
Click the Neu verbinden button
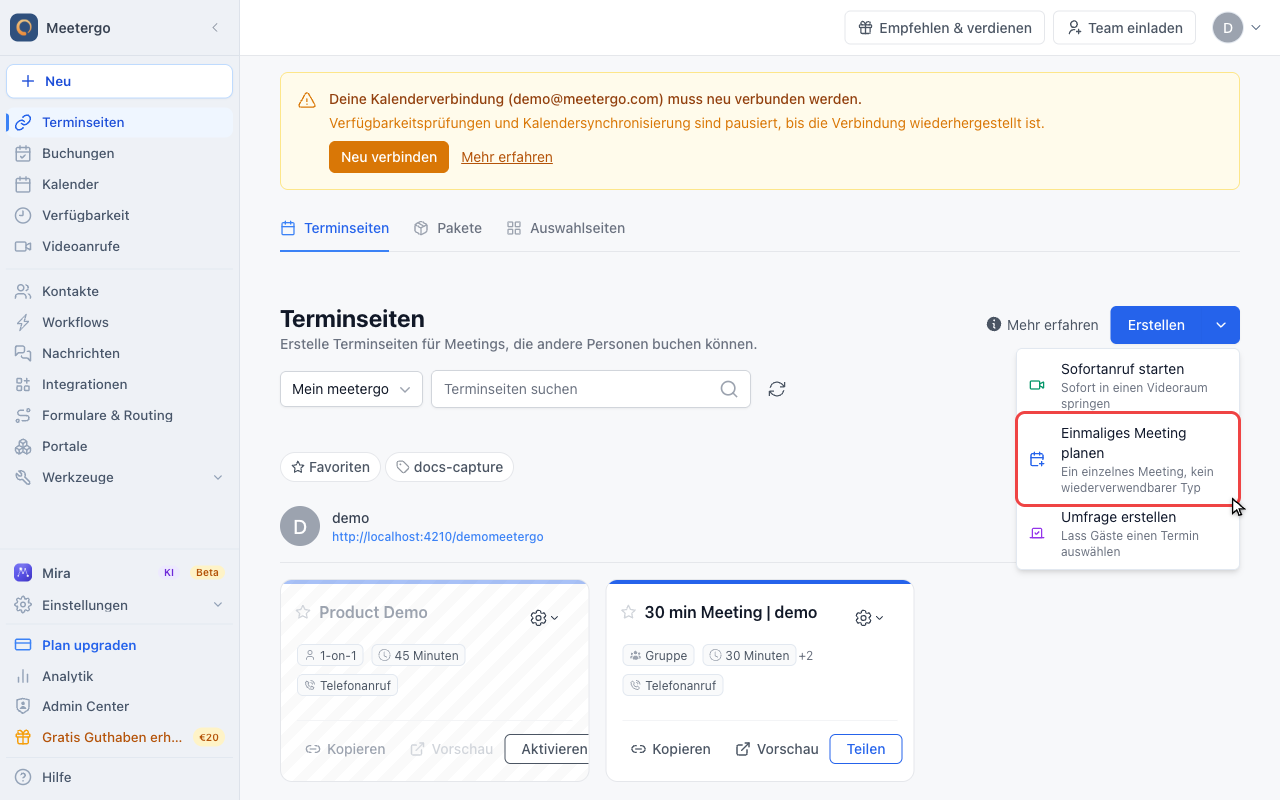pyautogui.click(x=389, y=157)
